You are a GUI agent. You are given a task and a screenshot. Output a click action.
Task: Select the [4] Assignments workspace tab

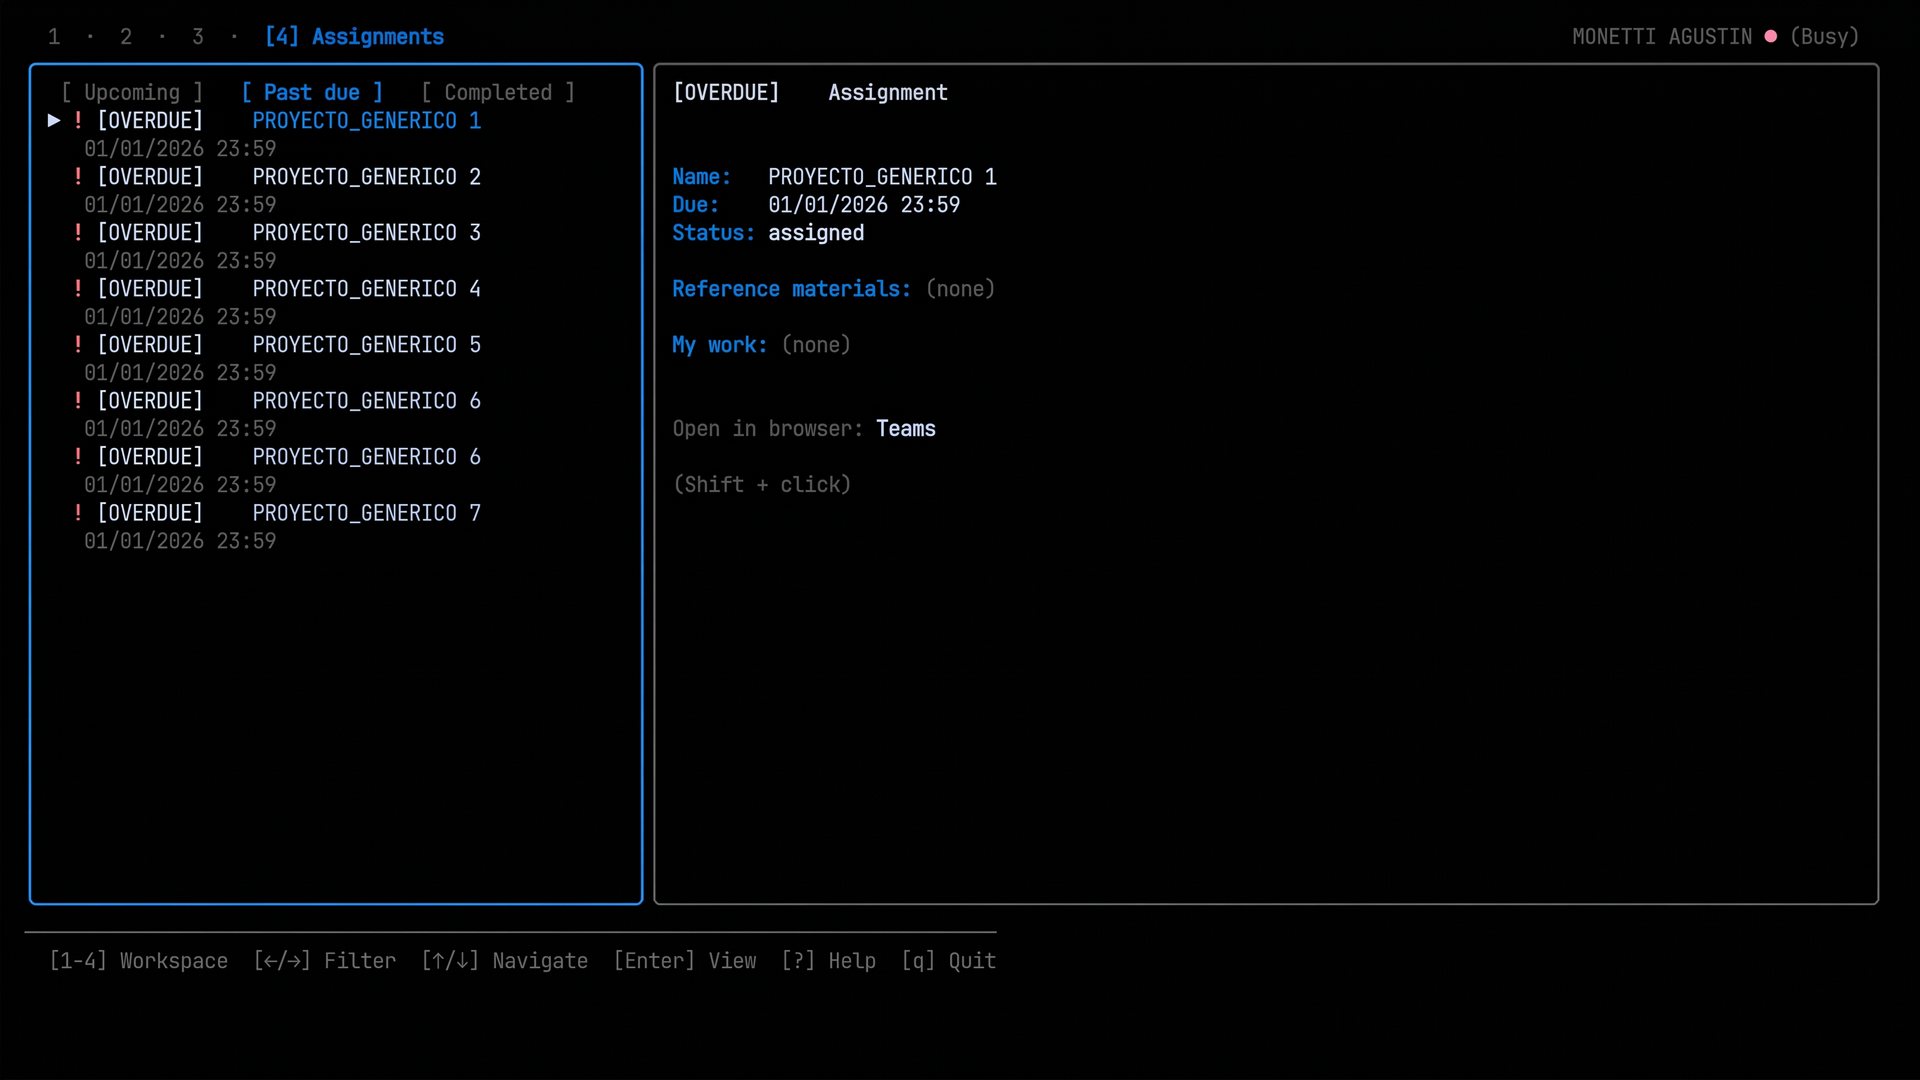pyautogui.click(x=354, y=37)
